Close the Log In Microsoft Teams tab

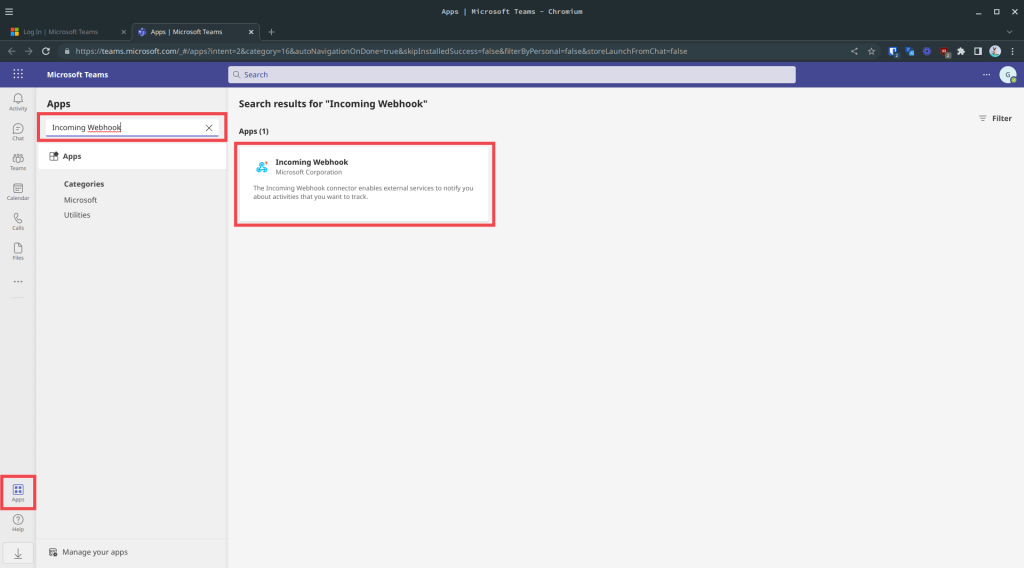click(123, 31)
